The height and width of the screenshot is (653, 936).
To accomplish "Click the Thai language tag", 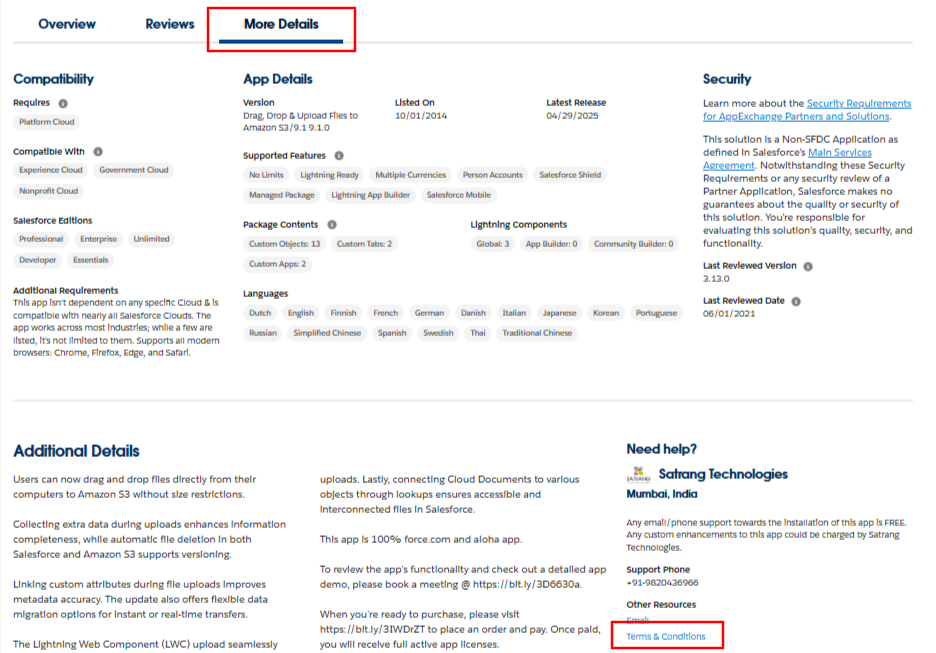I will click(478, 333).
